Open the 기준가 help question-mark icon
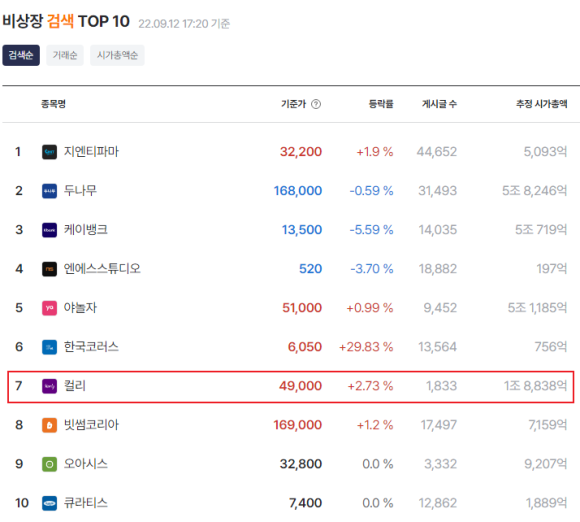This screenshot has width=580, height=522. (x=316, y=104)
